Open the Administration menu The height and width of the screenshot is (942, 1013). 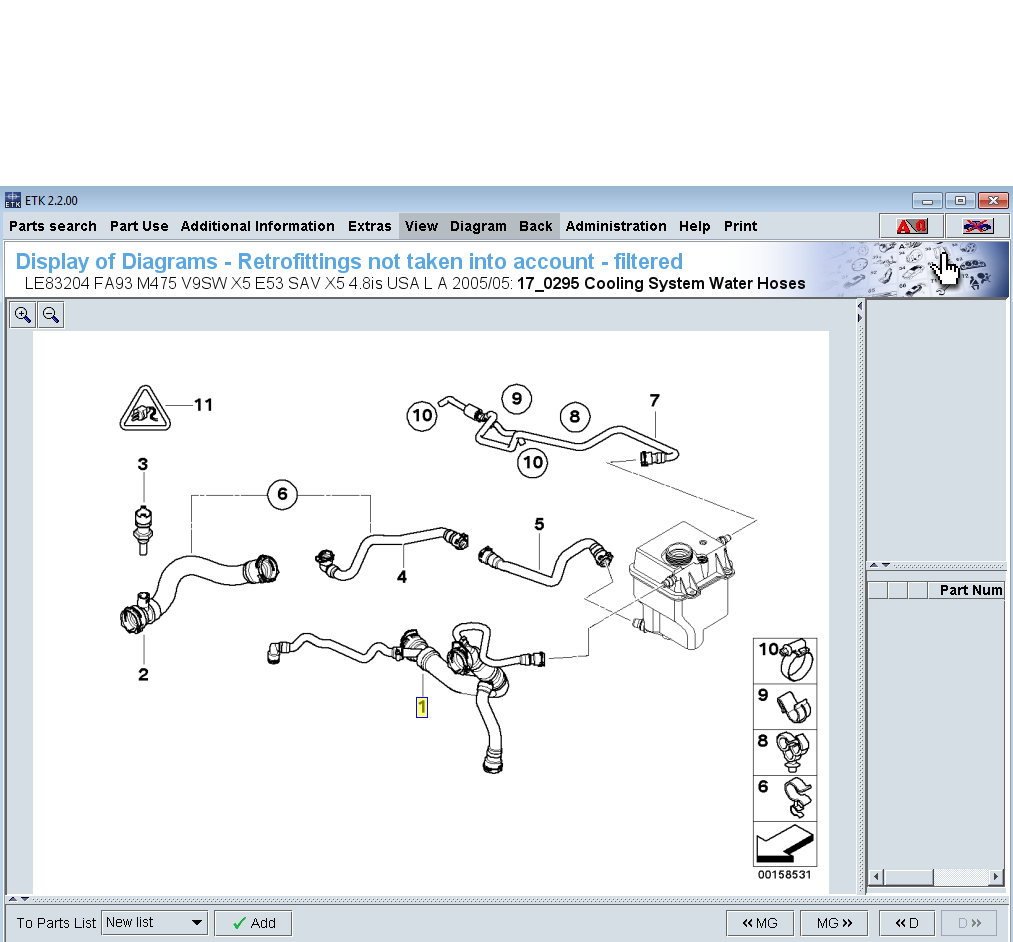click(x=616, y=226)
